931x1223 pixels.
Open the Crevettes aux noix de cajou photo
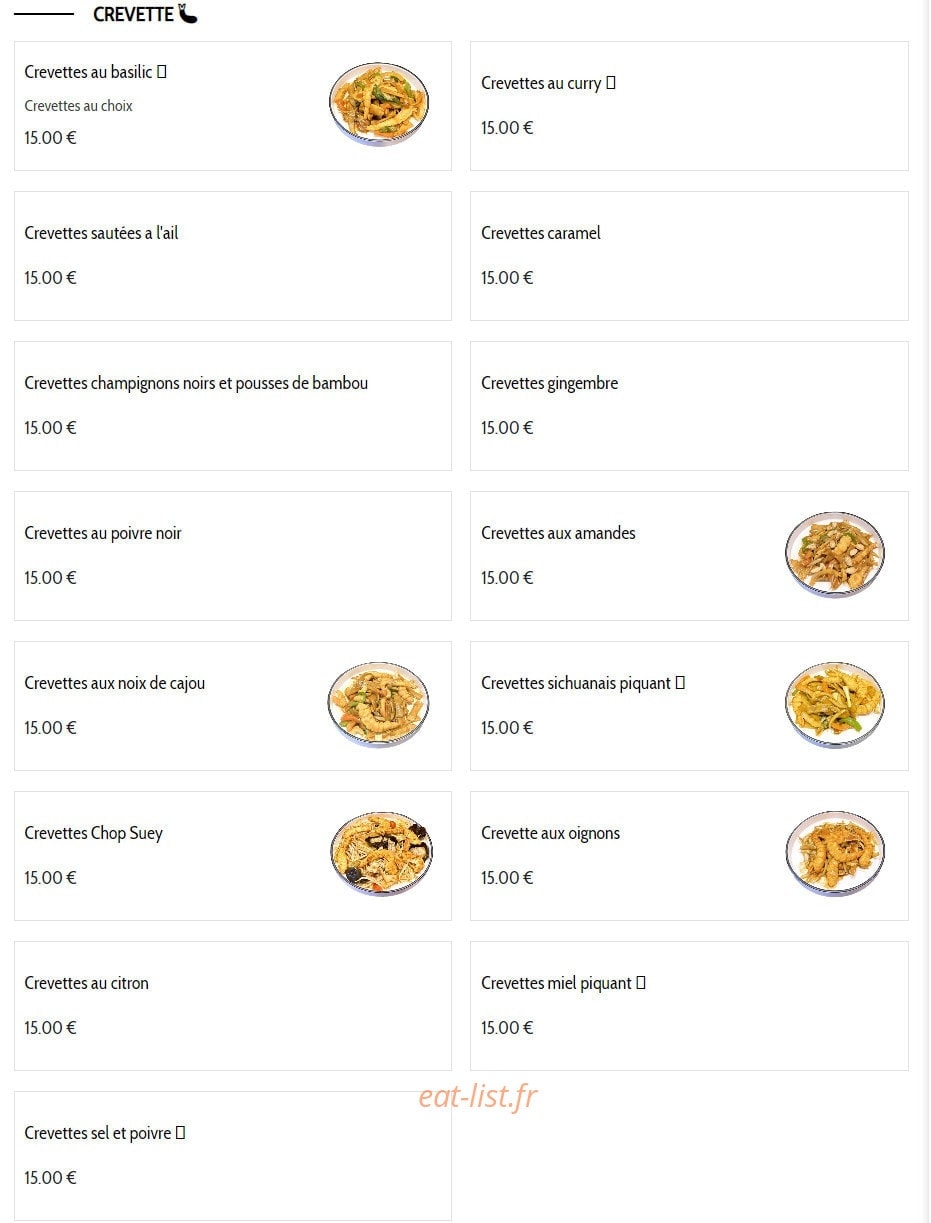click(379, 705)
